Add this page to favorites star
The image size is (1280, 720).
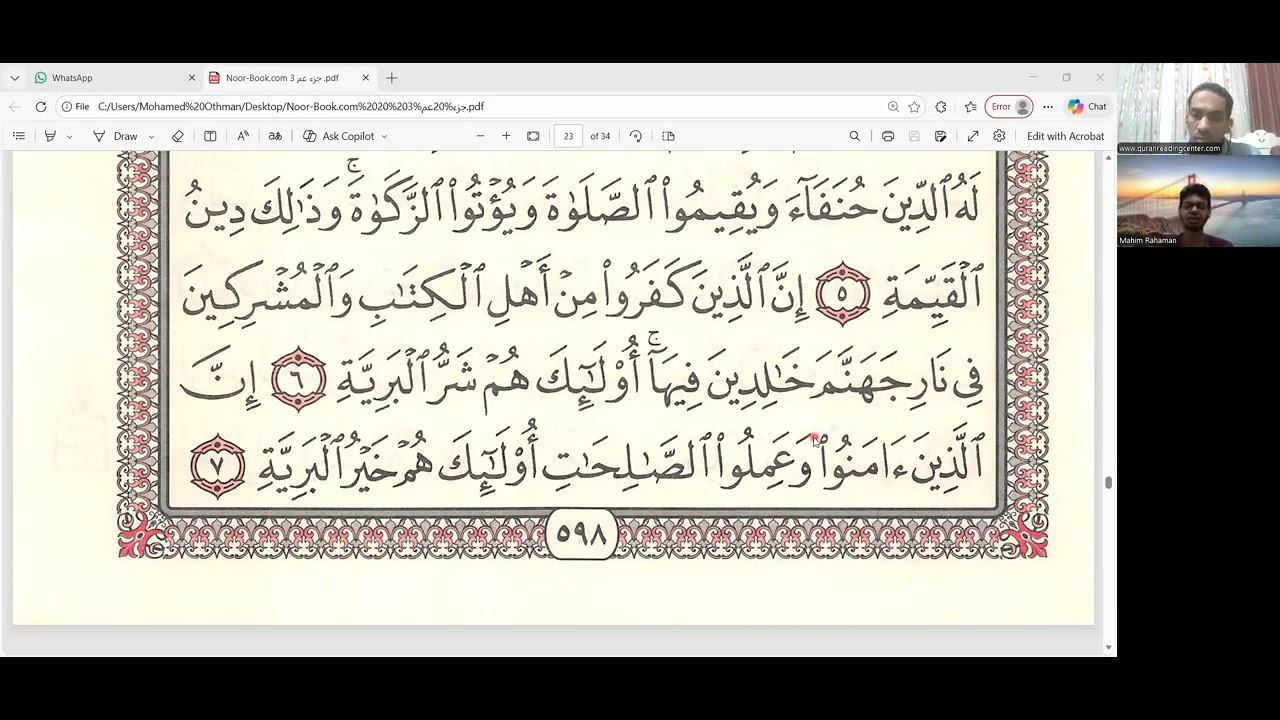click(914, 106)
